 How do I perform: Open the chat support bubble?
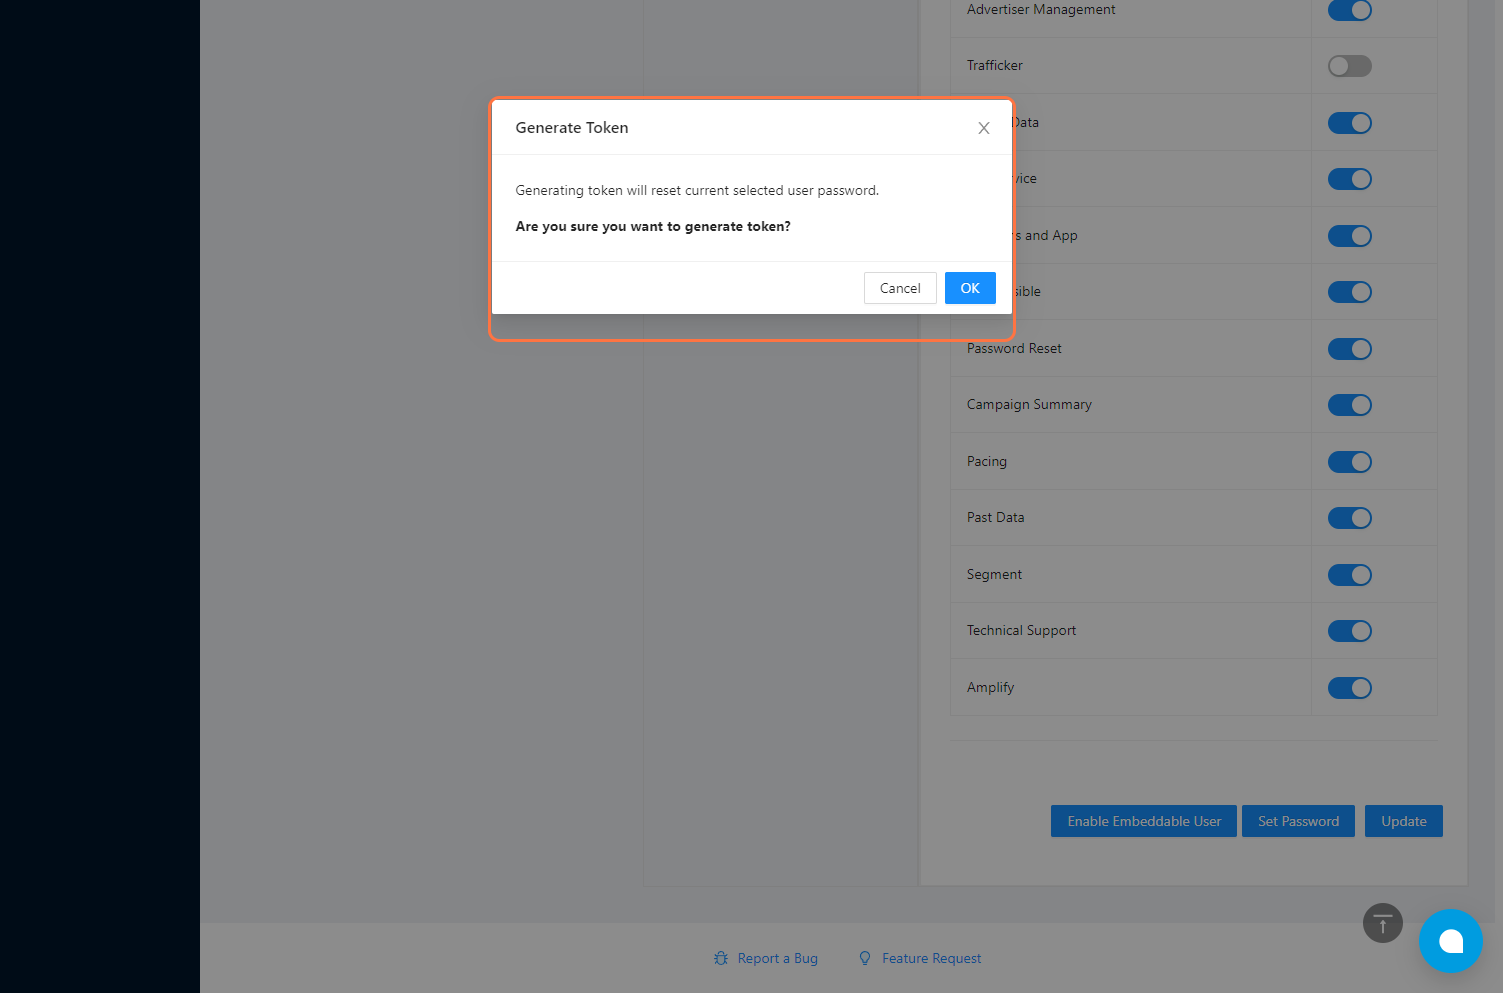pyautogui.click(x=1450, y=941)
